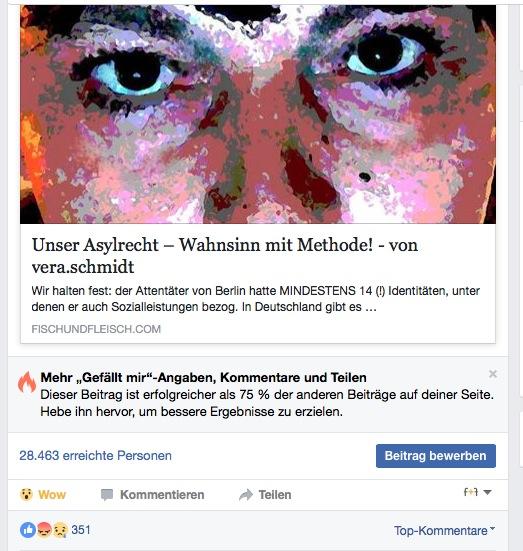Click the FISCHUNDFLEISCH.COM source domain
The image size is (523, 551).
[96, 329]
